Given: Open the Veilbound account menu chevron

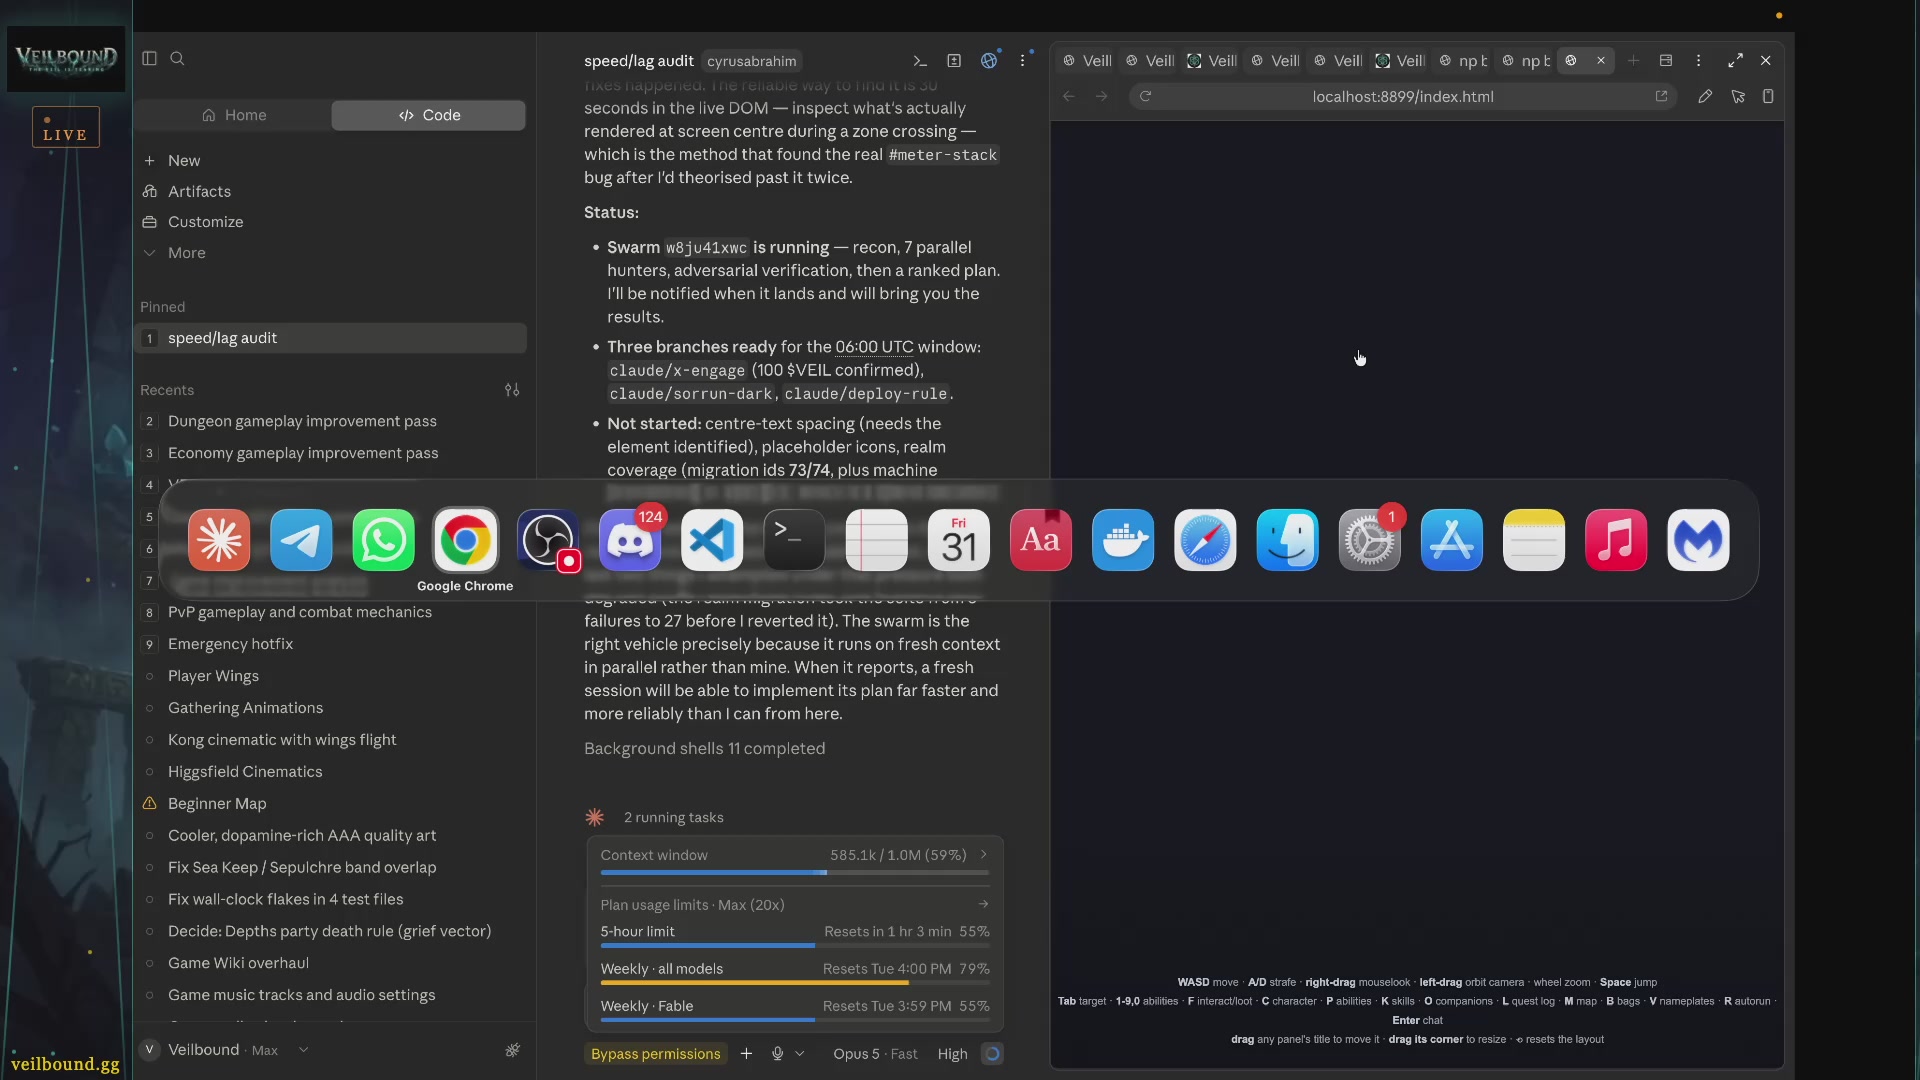Looking at the screenshot, I should coord(303,1050).
